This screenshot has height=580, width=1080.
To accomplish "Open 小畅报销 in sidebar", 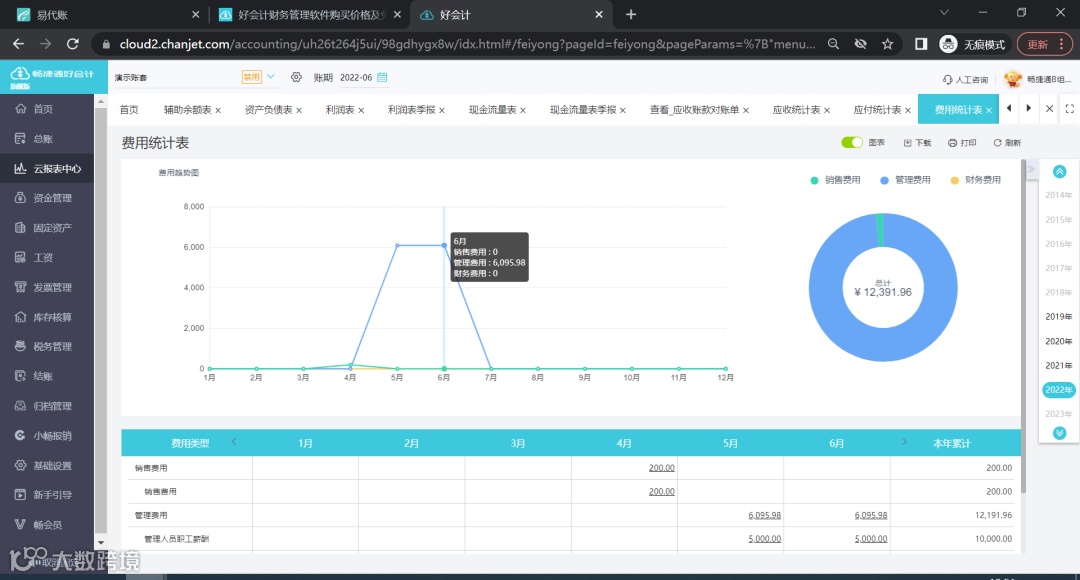I will point(48,435).
